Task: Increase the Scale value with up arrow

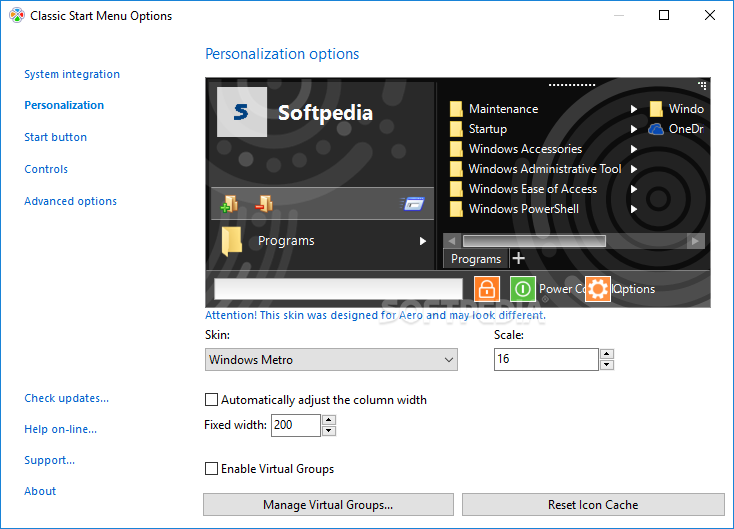Action: (x=607, y=354)
